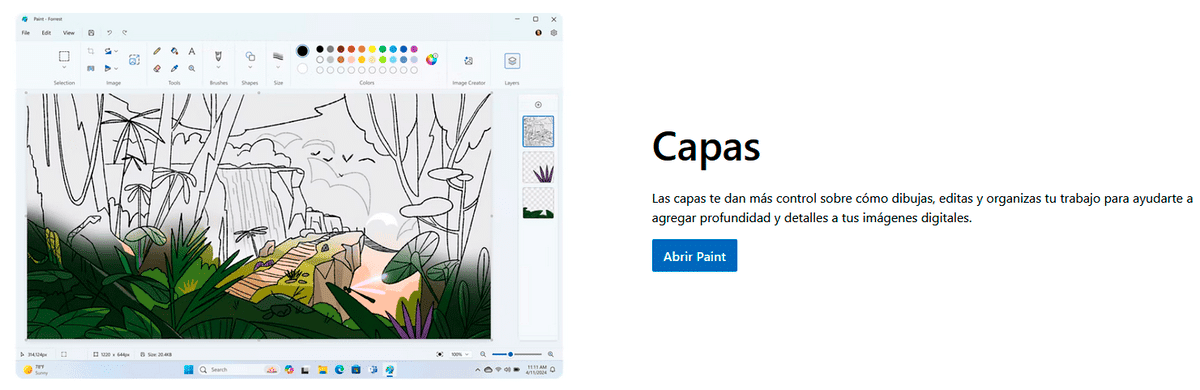Click the Rotate image icon
The image size is (1200, 390).
click(x=107, y=51)
